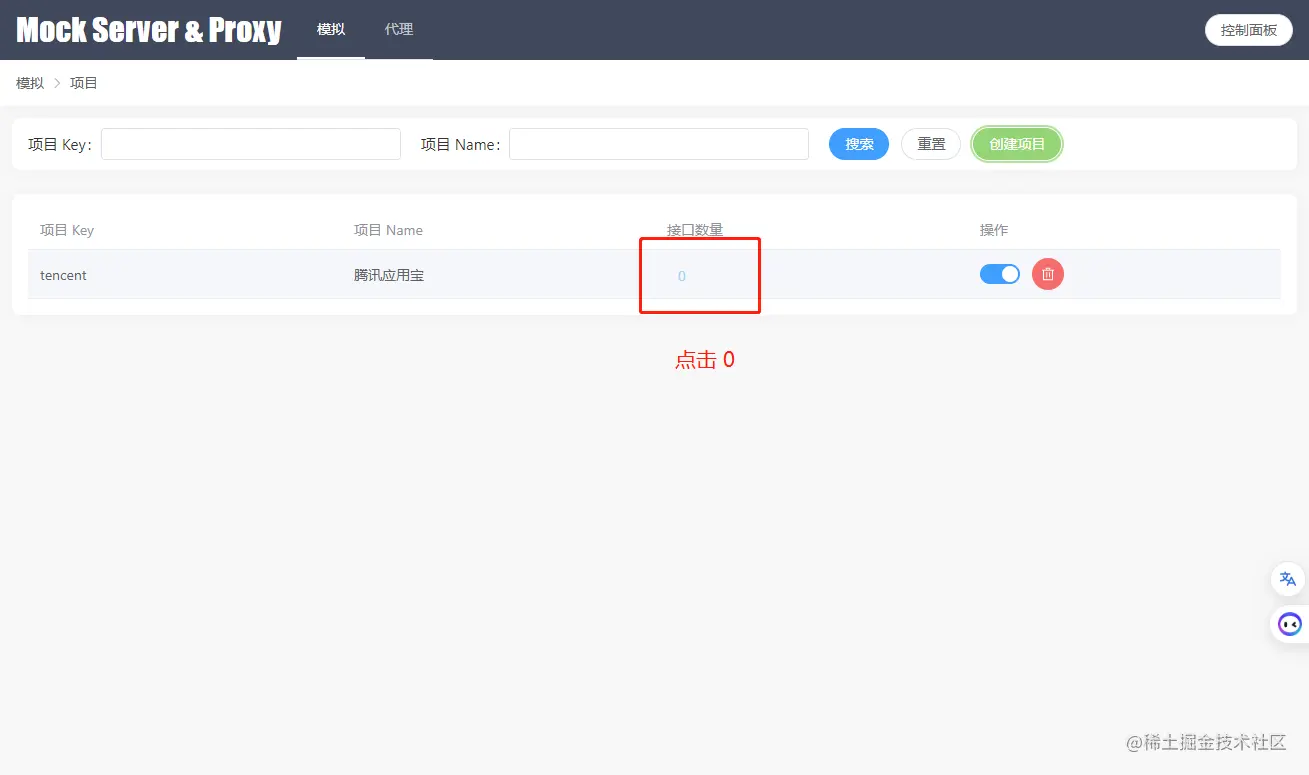Image resolution: width=1309 pixels, height=775 pixels.
Task: Click the Mock Server & Proxy logo title
Action: pyautogui.click(x=149, y=30)
